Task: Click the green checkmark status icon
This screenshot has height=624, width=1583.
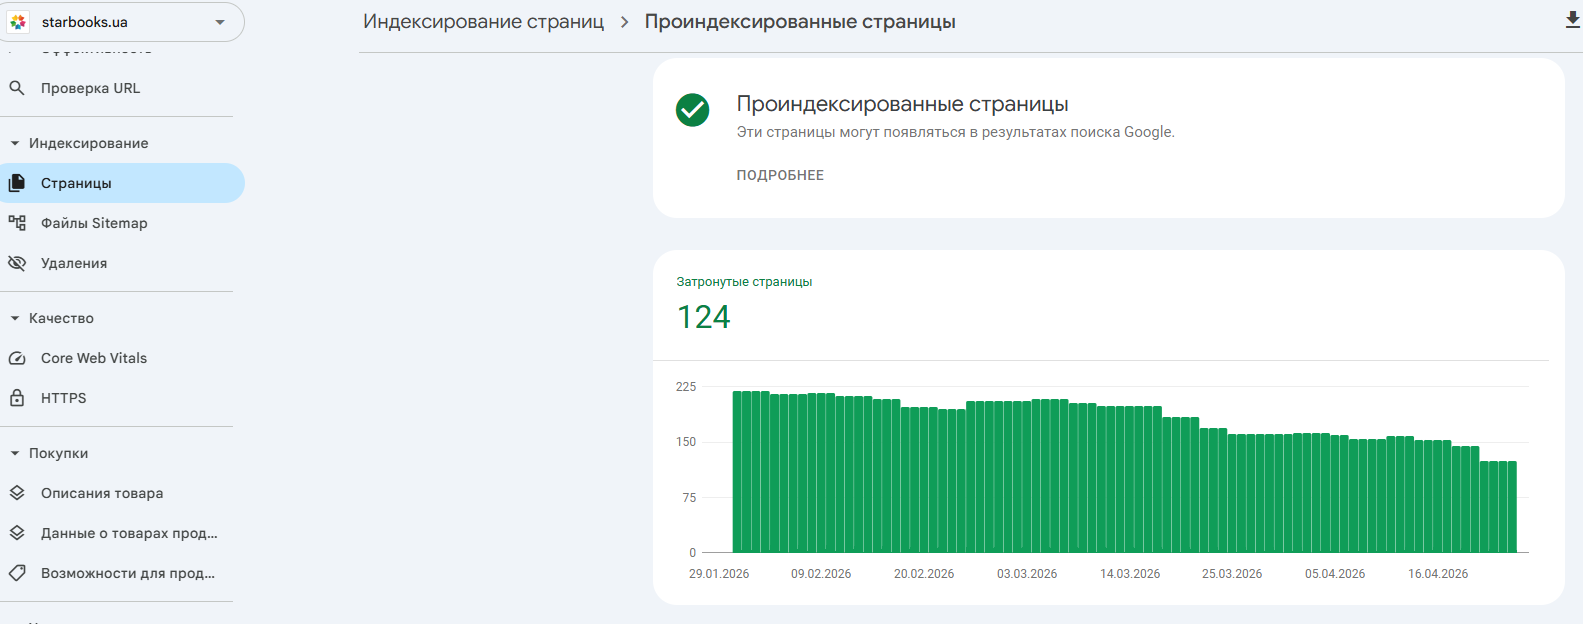Action: [x=692, y=110]
